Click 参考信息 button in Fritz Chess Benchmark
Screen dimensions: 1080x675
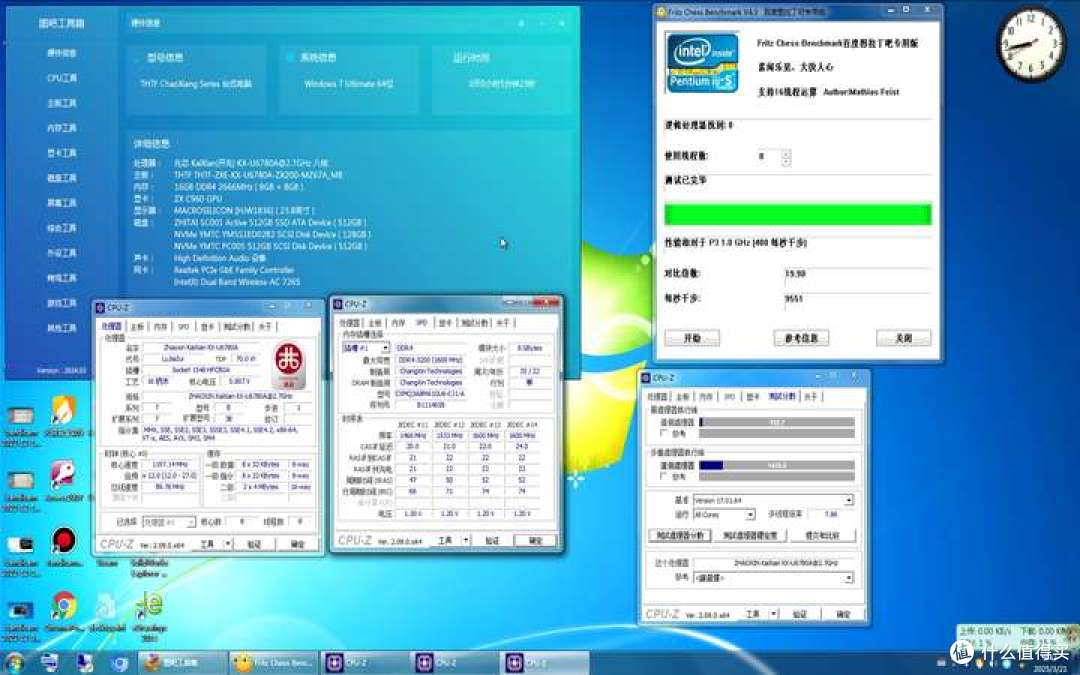click(801, 338)
